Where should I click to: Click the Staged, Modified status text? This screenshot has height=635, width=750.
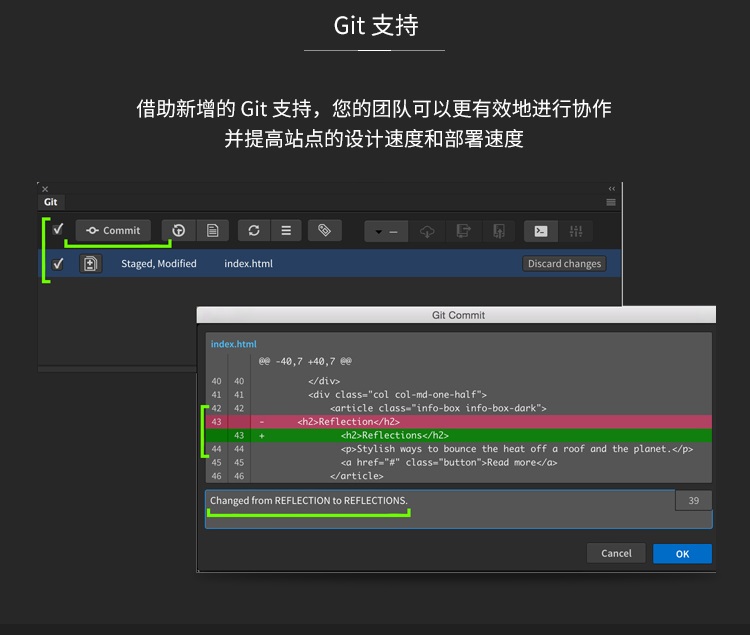(159, 263)
